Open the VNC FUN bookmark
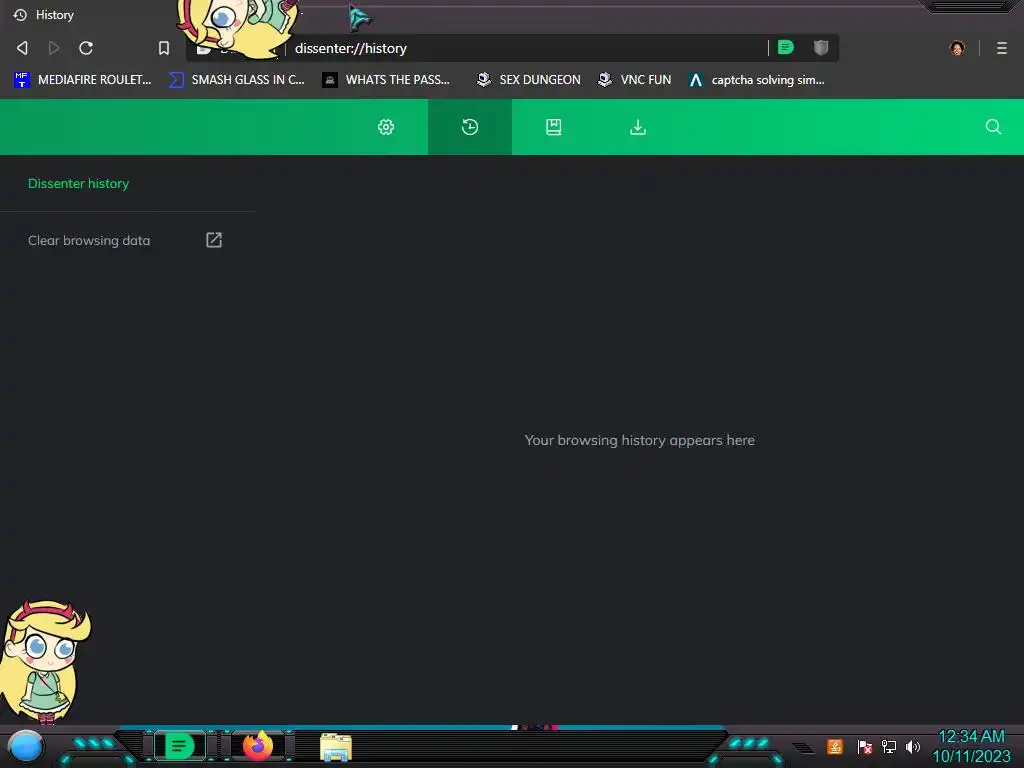 click(x=635, y=80)
